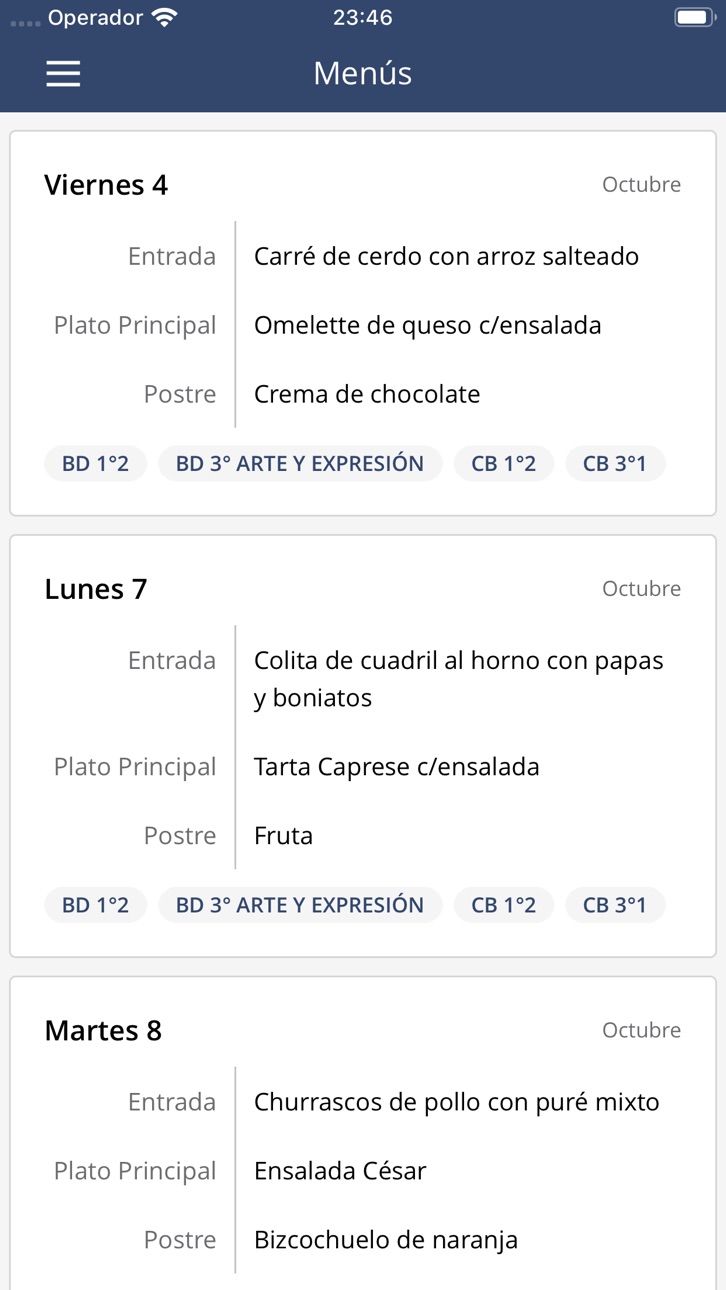Screen dimensions: 726x1290
Task: Select BD 3° ARTE Y EXPRESIÓN tag under Viernes 4
Action: pos(300,464)
